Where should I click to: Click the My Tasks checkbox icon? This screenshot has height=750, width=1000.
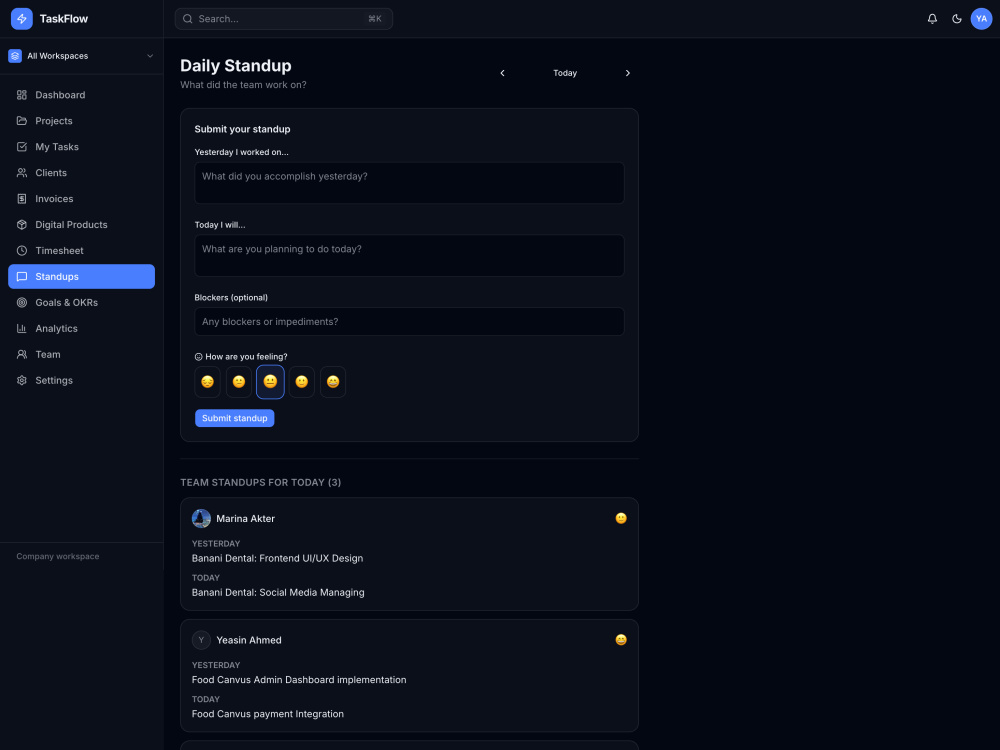(x=22, y=147)
